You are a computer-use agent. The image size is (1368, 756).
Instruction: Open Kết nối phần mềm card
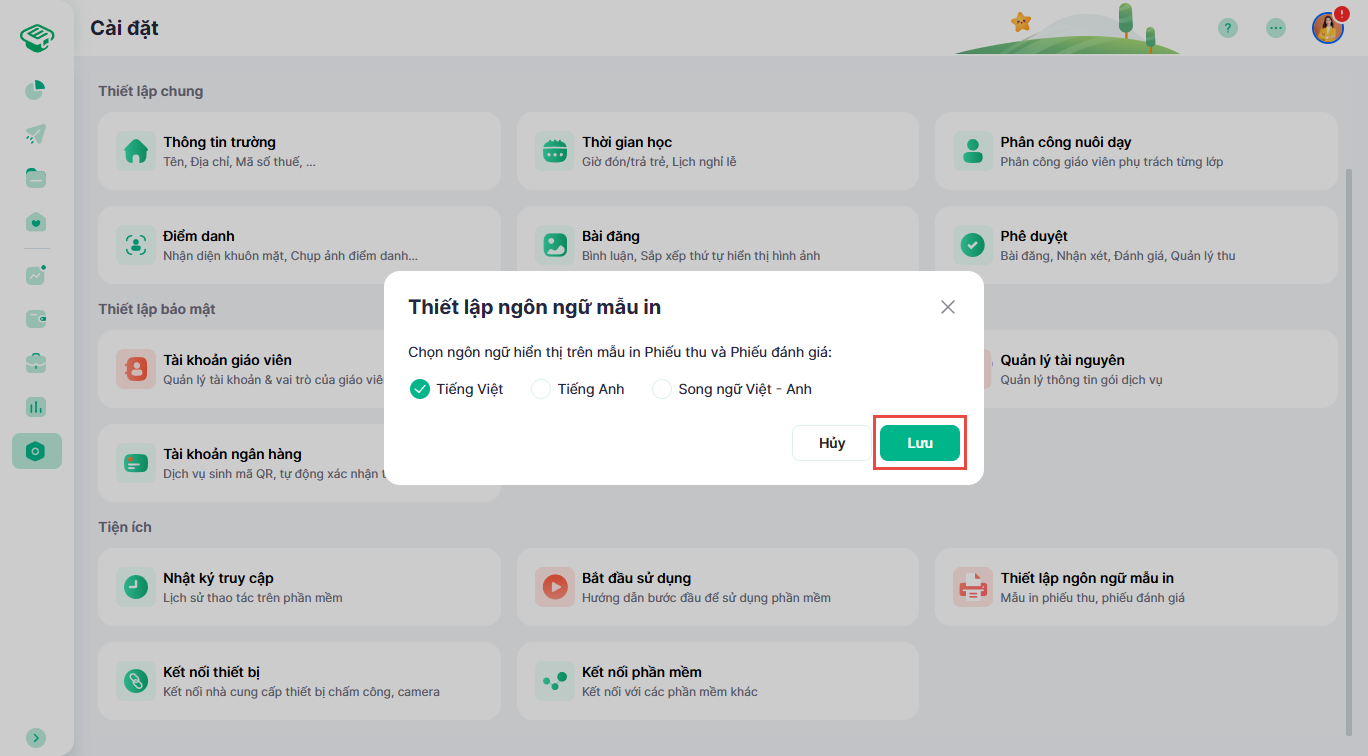(717, 681)
